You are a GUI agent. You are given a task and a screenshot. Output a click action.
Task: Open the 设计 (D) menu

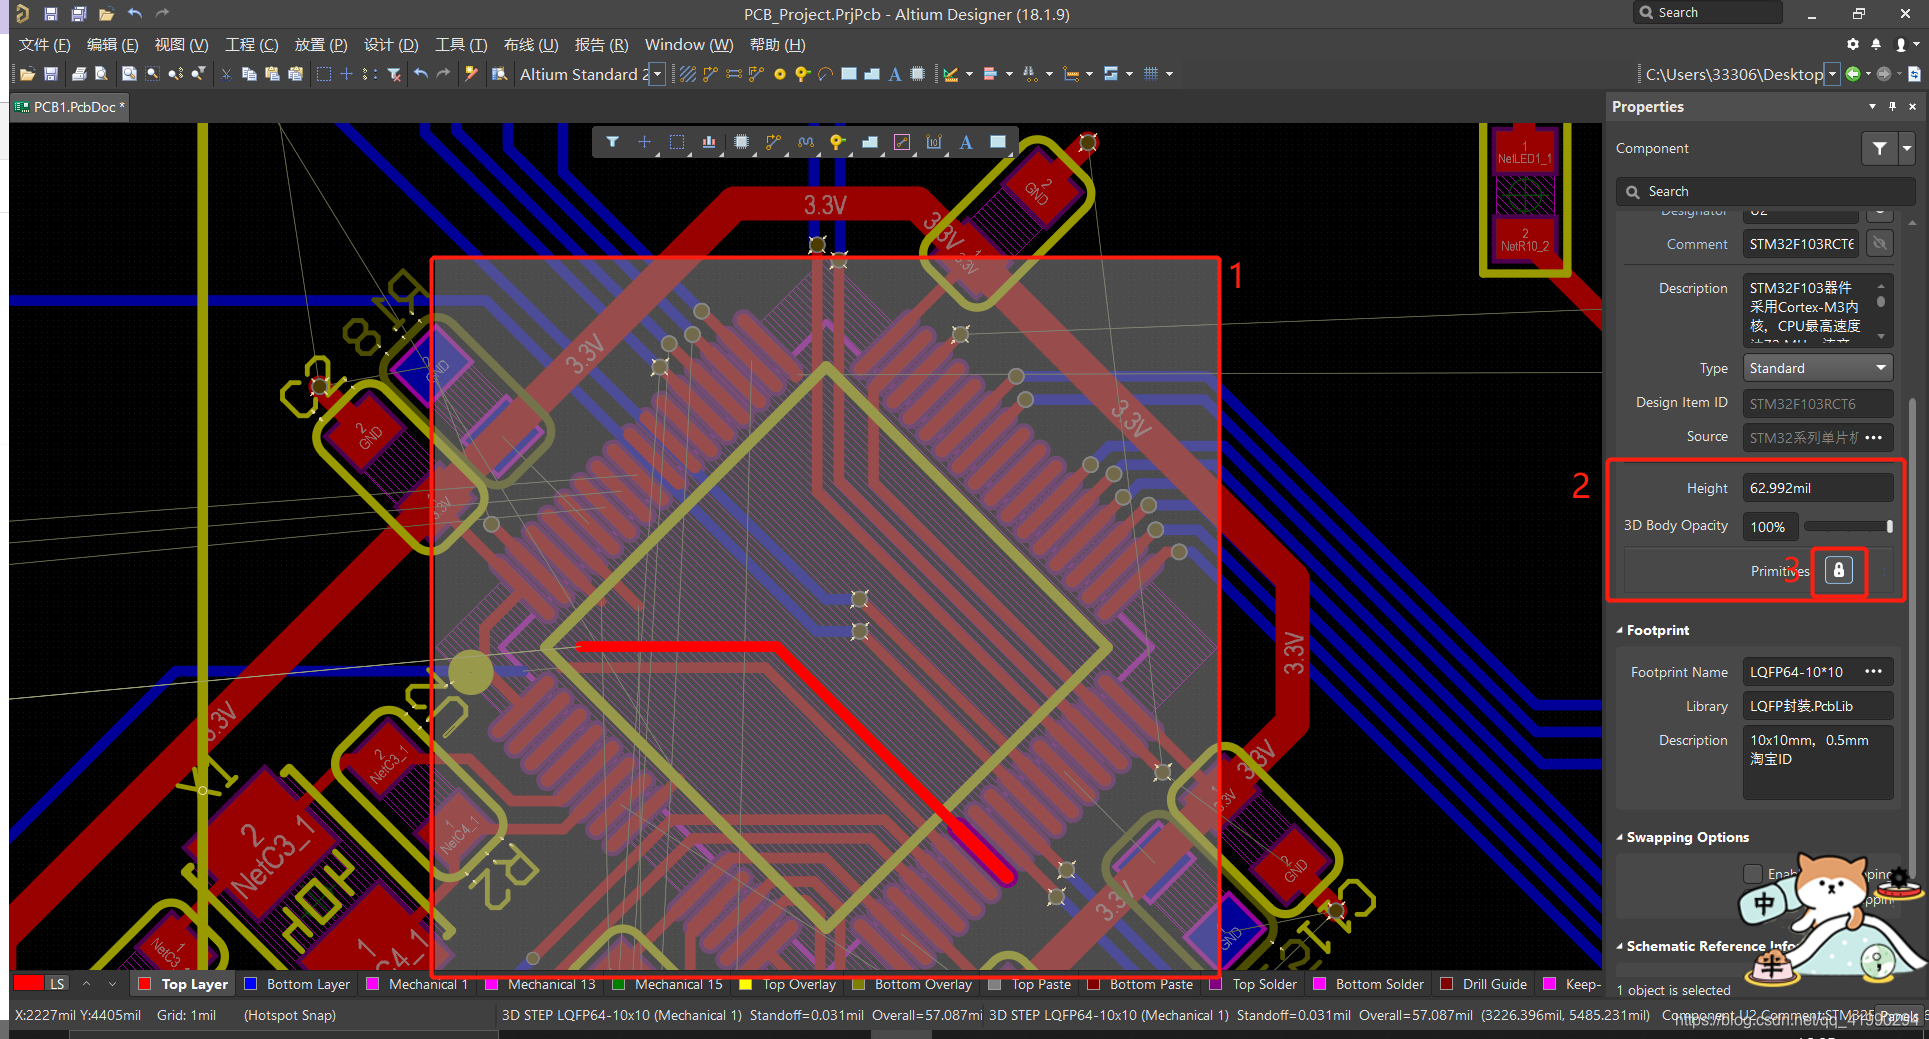pos(391,45)
